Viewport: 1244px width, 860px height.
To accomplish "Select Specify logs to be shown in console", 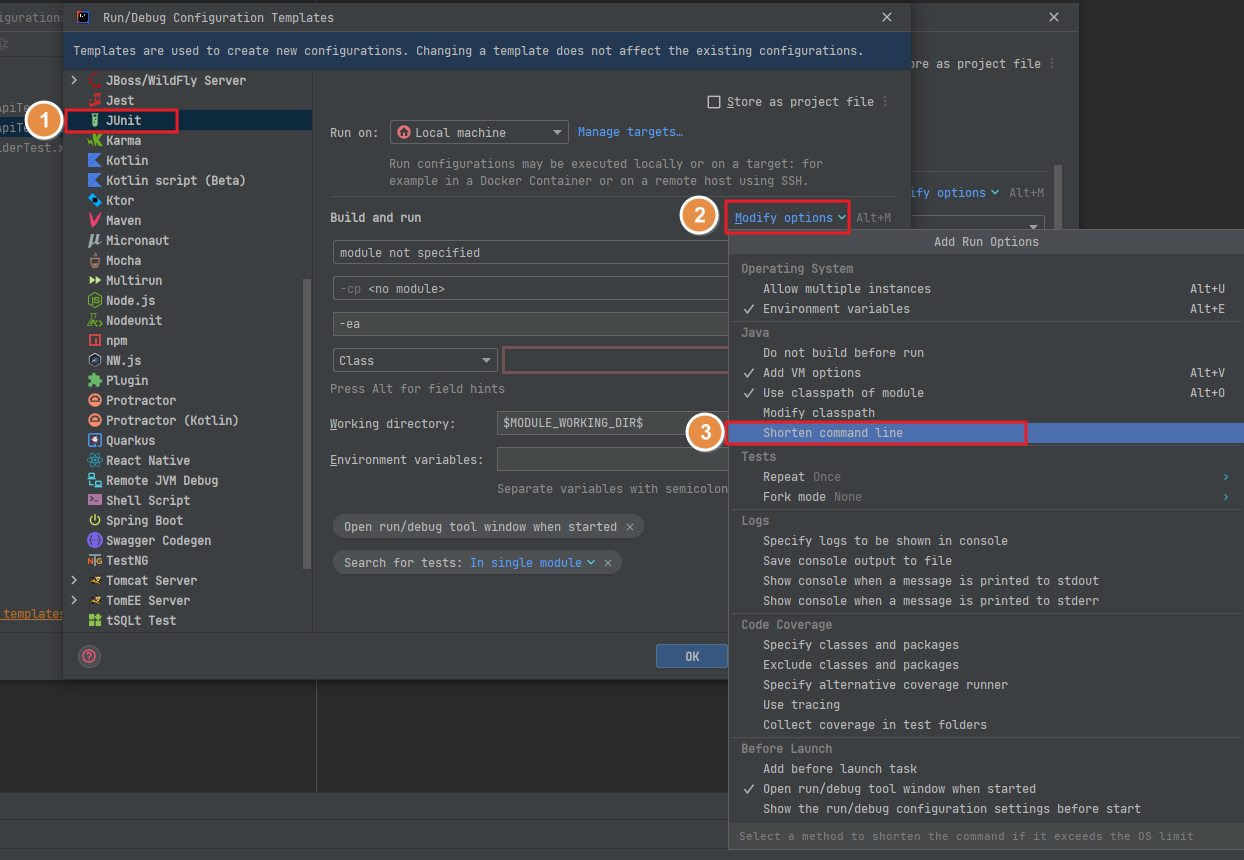I will tap(985, 541).
